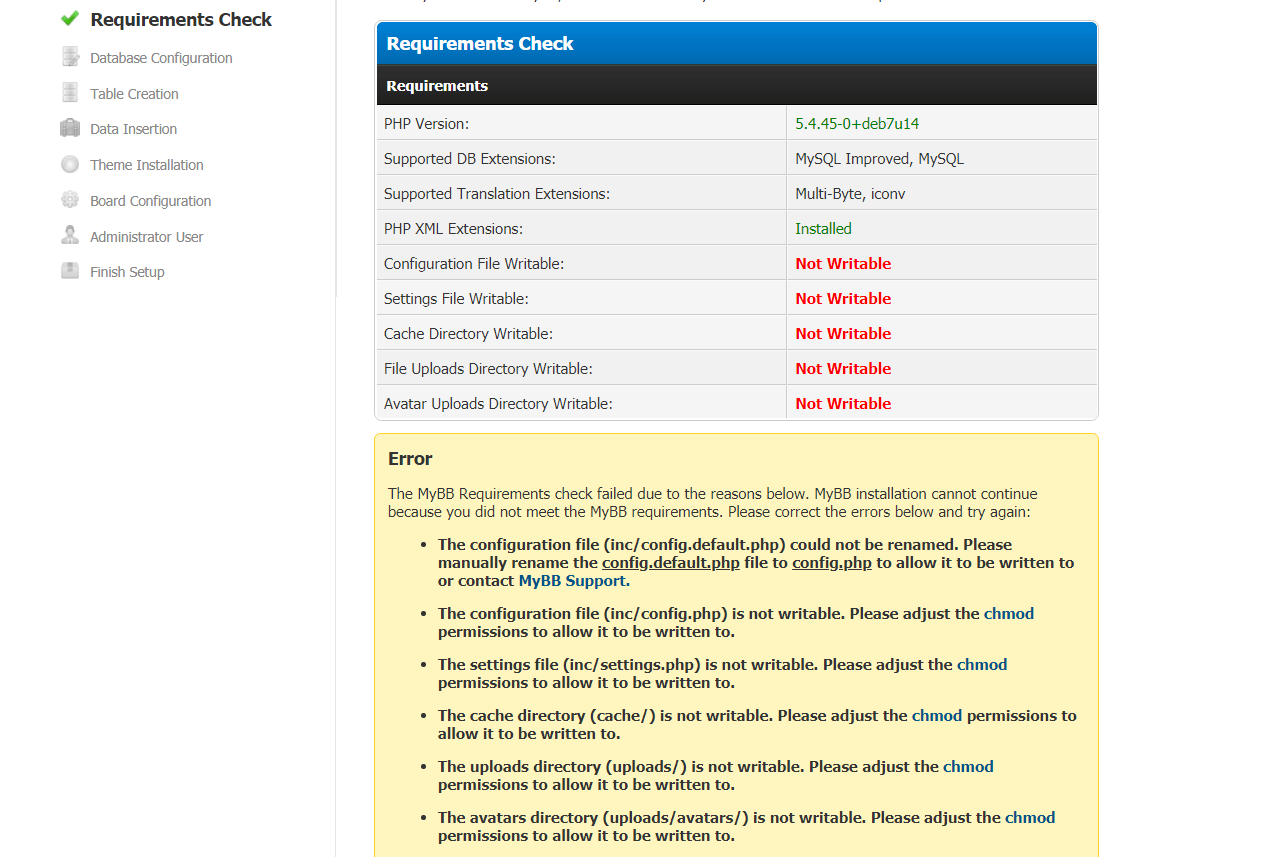Select Database Configuration step label
Image resolution: width=1269 pixels, height=857 pixels.
point(161,58)
